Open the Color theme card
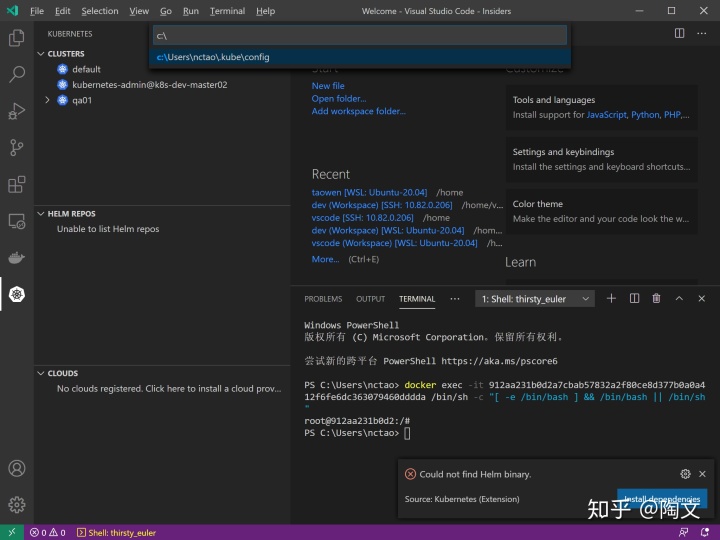The height and width of the screenshot is (540, 720). [602, 211]
